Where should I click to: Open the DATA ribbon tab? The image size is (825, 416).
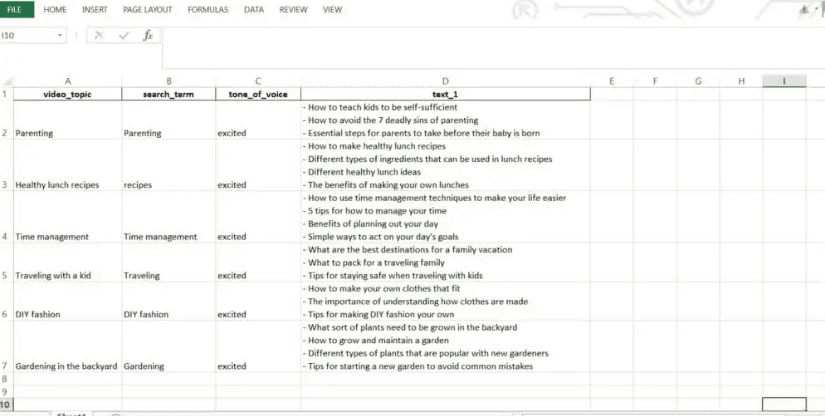pos(254,9)
